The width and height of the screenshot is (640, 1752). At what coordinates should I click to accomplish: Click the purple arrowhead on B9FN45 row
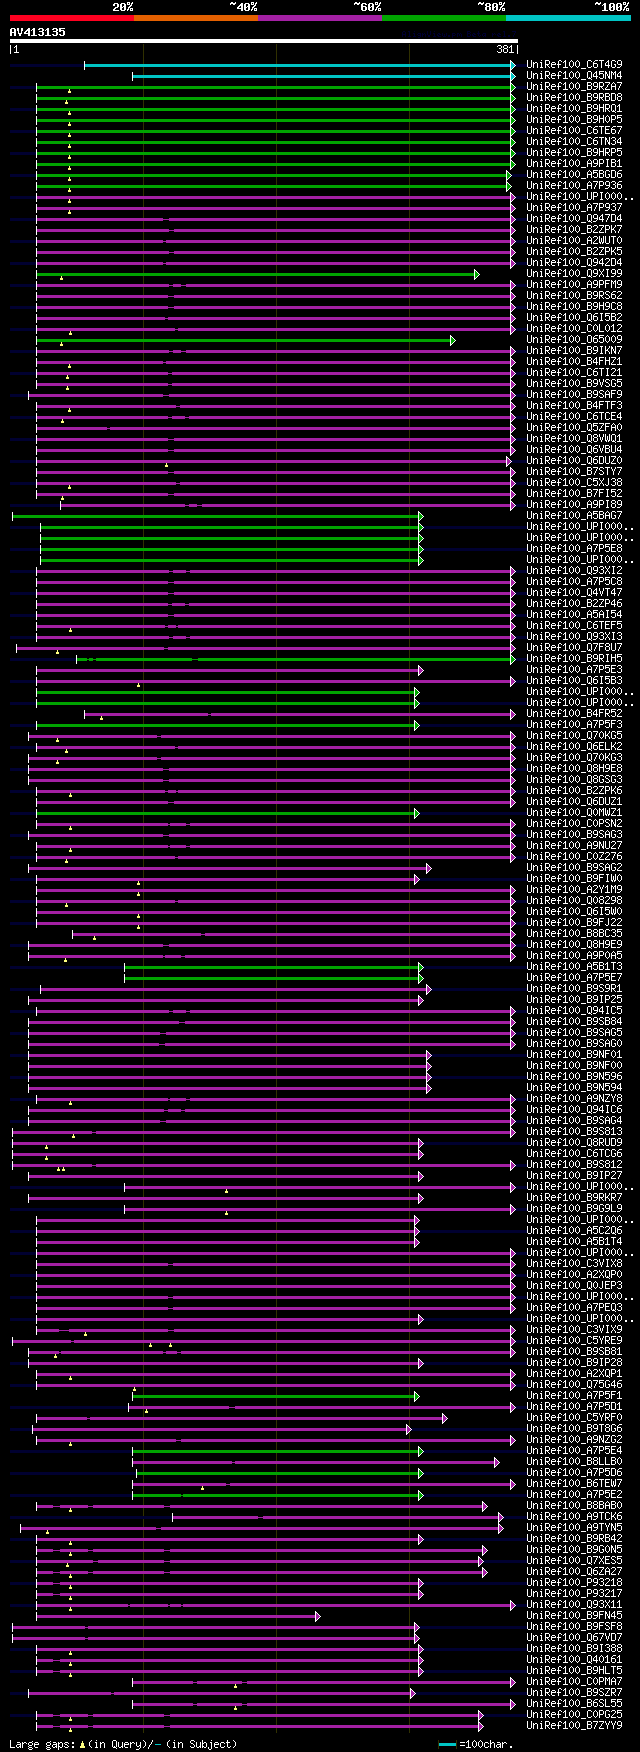318,1616
